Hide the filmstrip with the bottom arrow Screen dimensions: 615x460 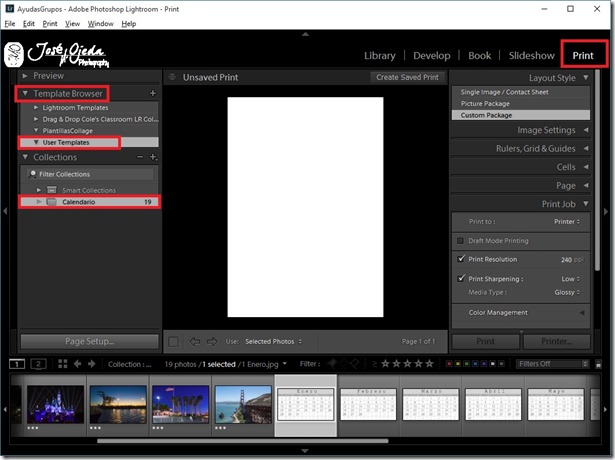click(305, 451)
